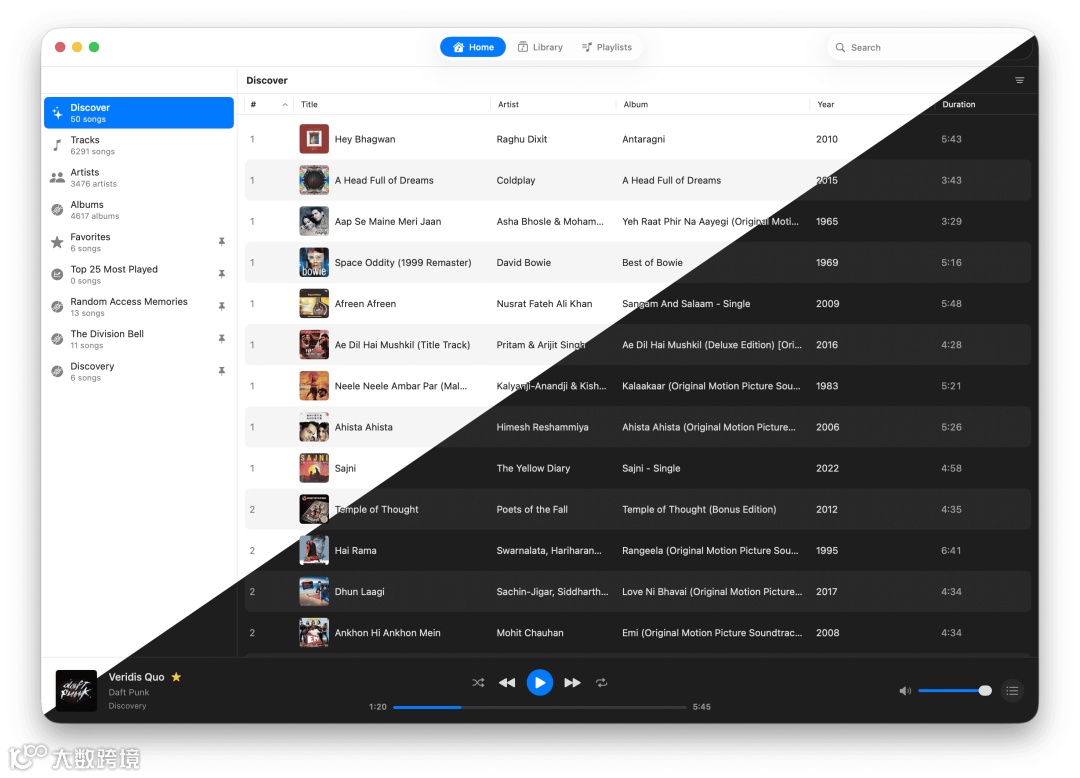1080x778 pixels.
Task: Click the Nusrat Fateh Ali Khan artist cell
Action: 544,304
